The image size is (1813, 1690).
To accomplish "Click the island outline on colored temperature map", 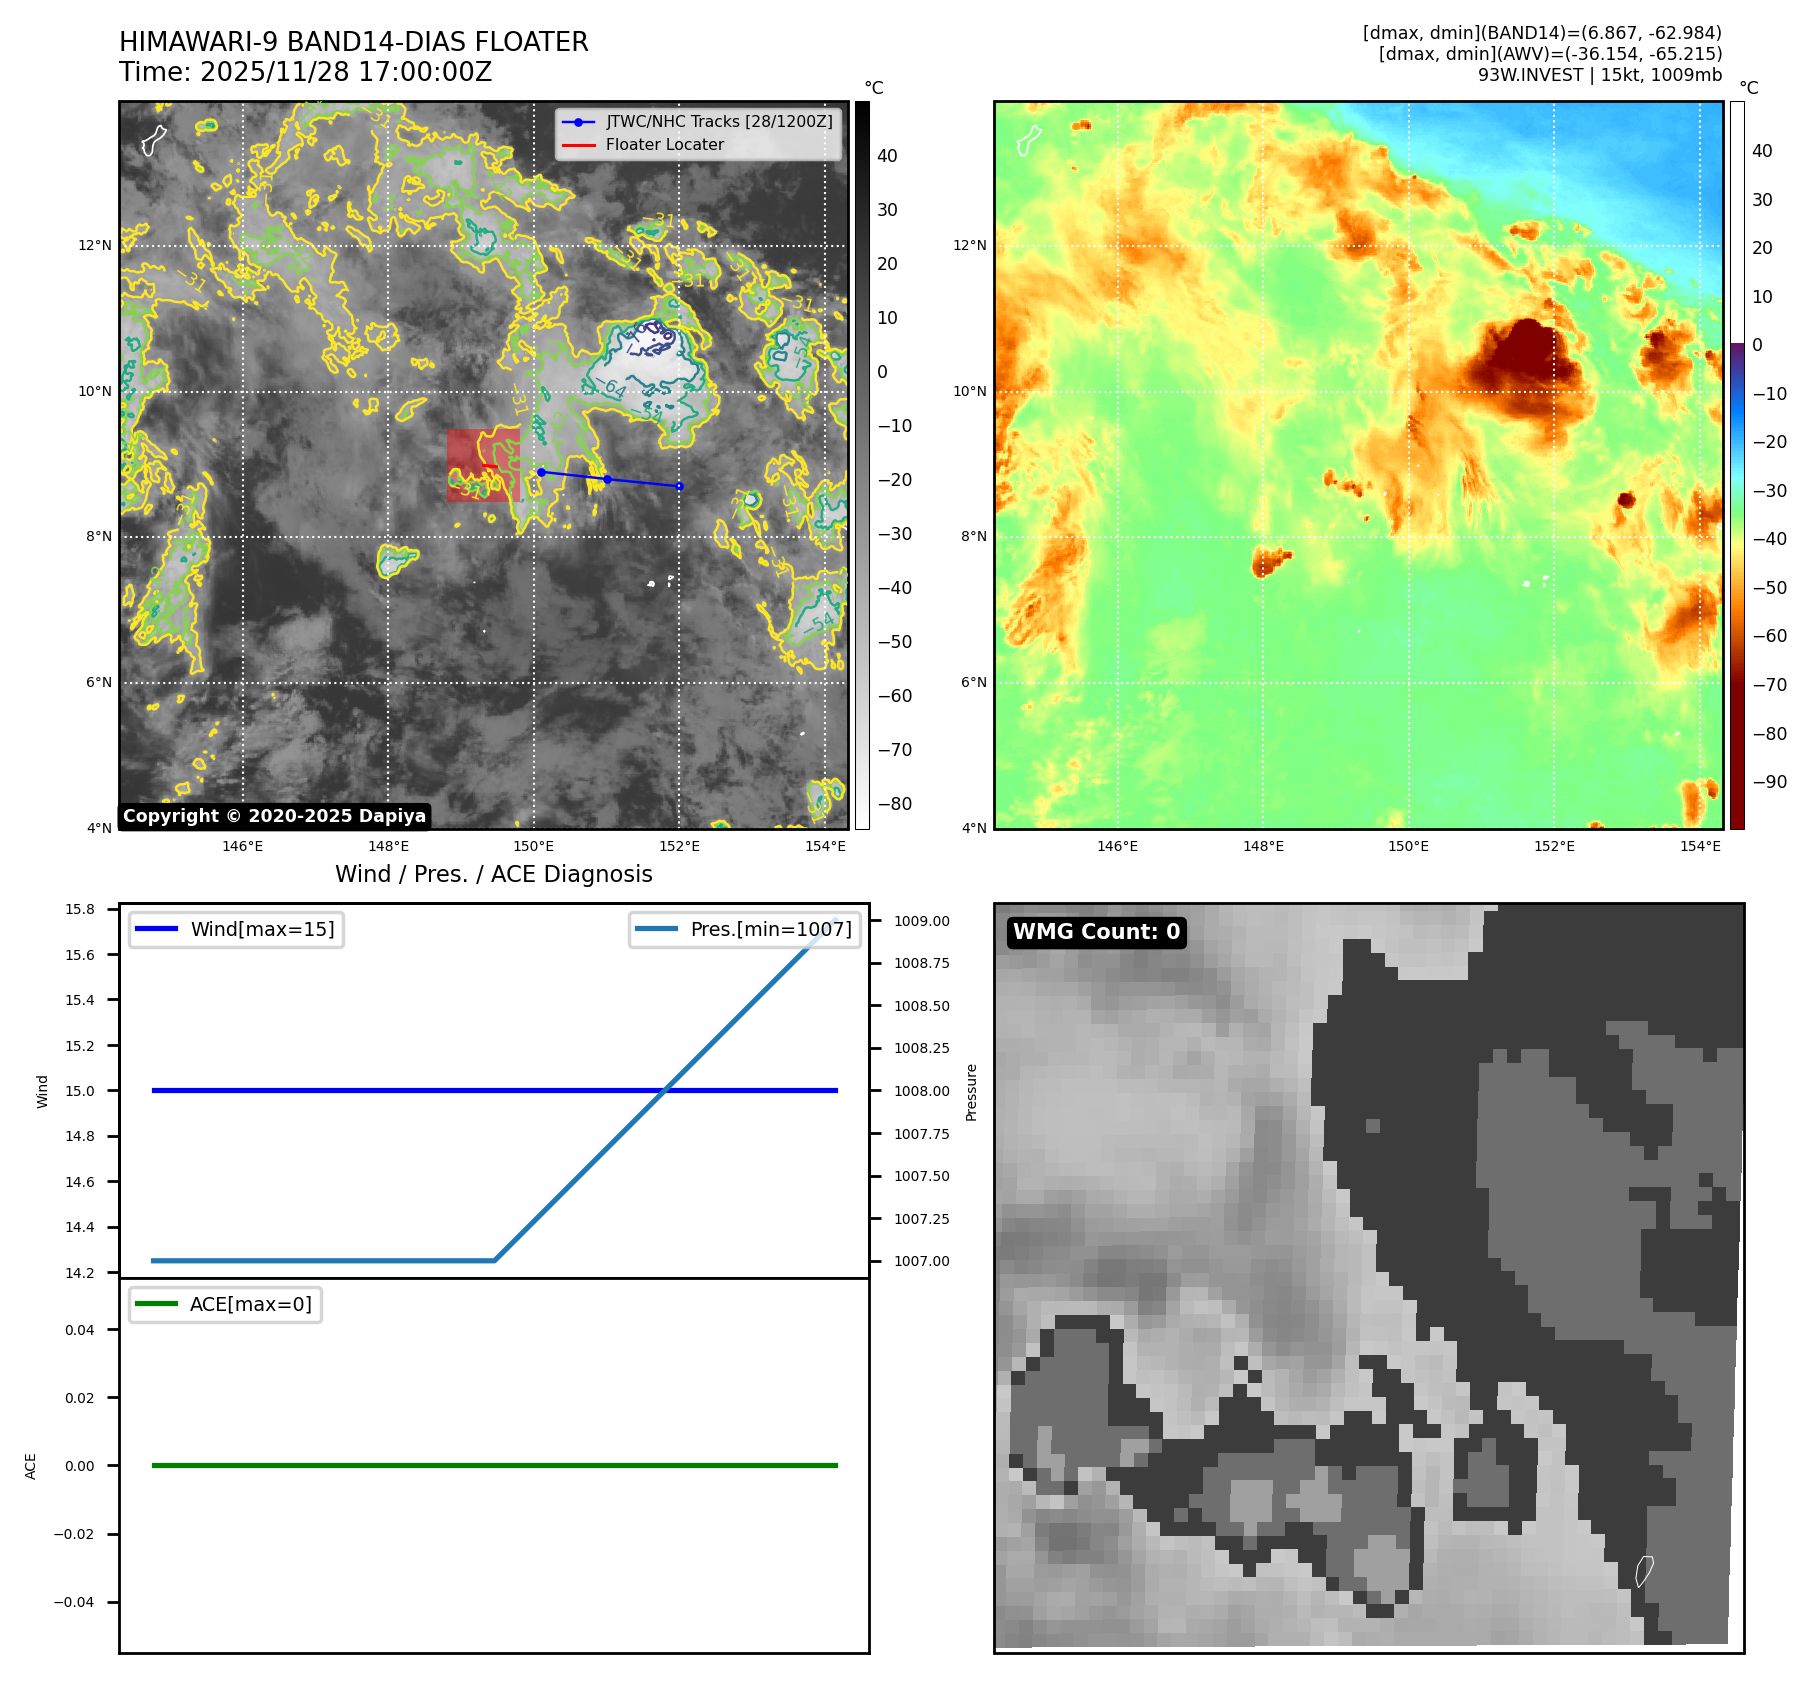I will 1028,140.
